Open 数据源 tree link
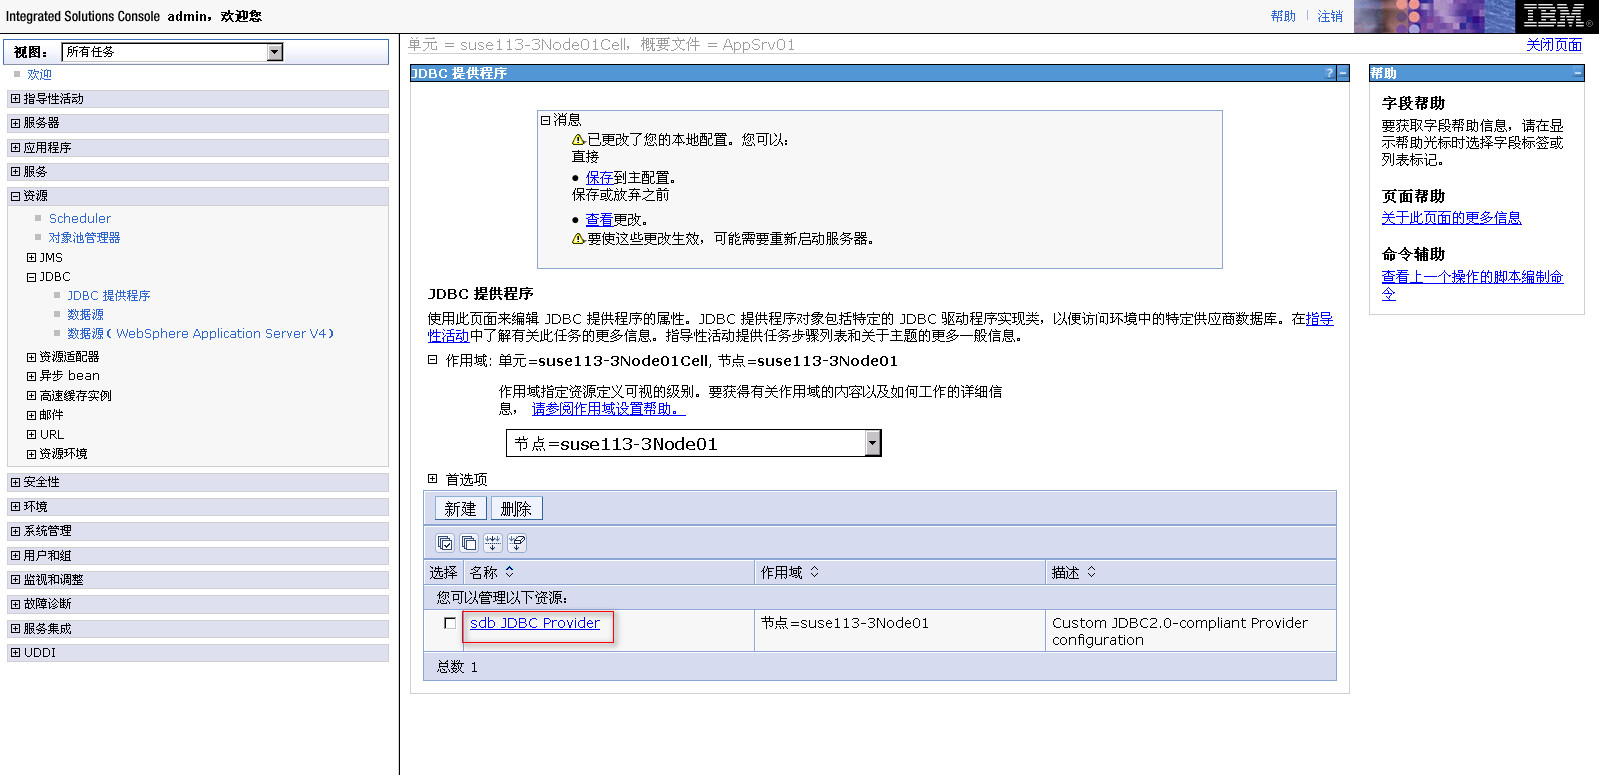The image size is (1599, 775). (x=85, y=315)
